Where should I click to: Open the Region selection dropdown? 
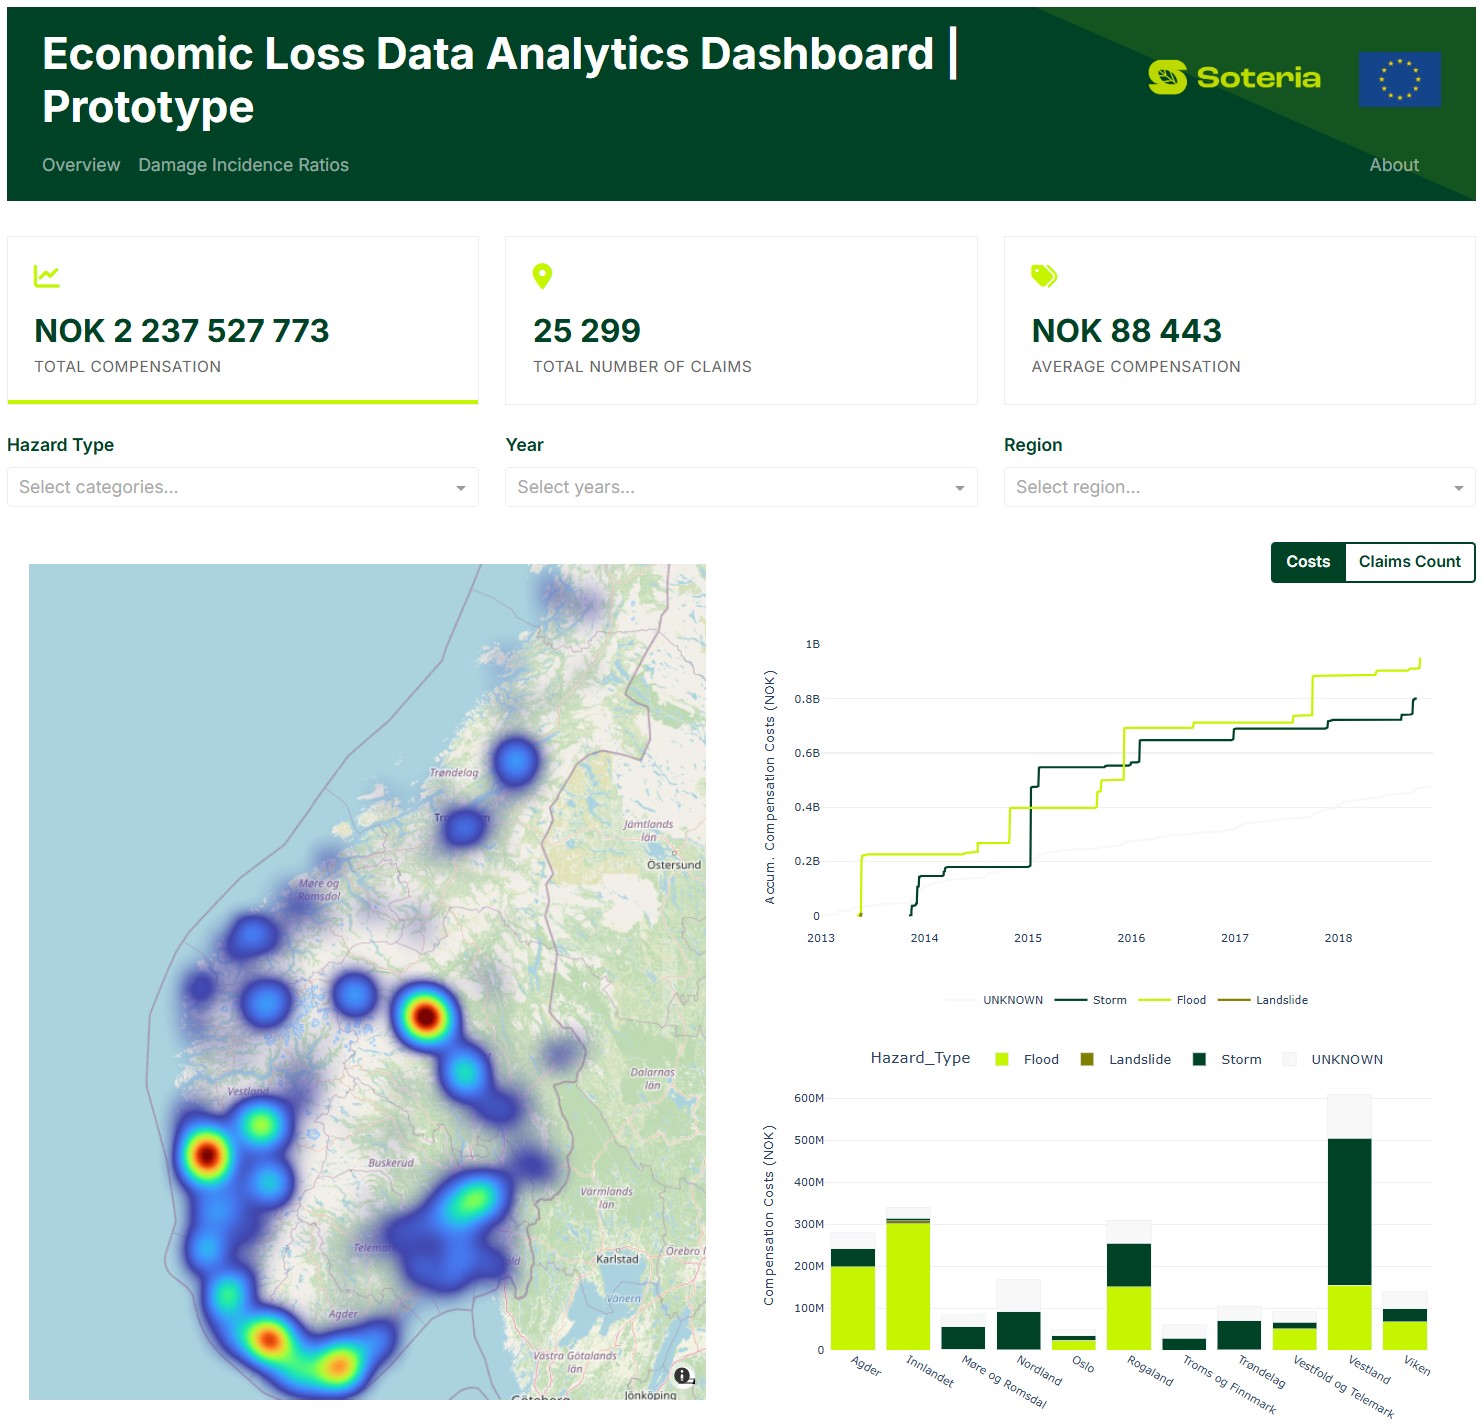coord(1239,487)
